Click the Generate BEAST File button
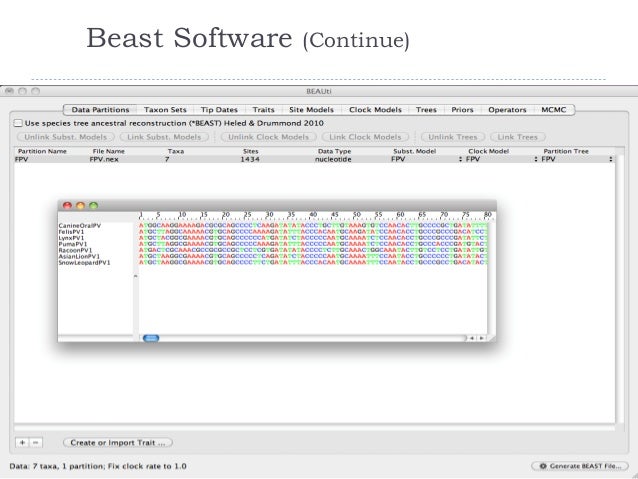The height and width of the screenshot is (479, 638). [580, 466]
